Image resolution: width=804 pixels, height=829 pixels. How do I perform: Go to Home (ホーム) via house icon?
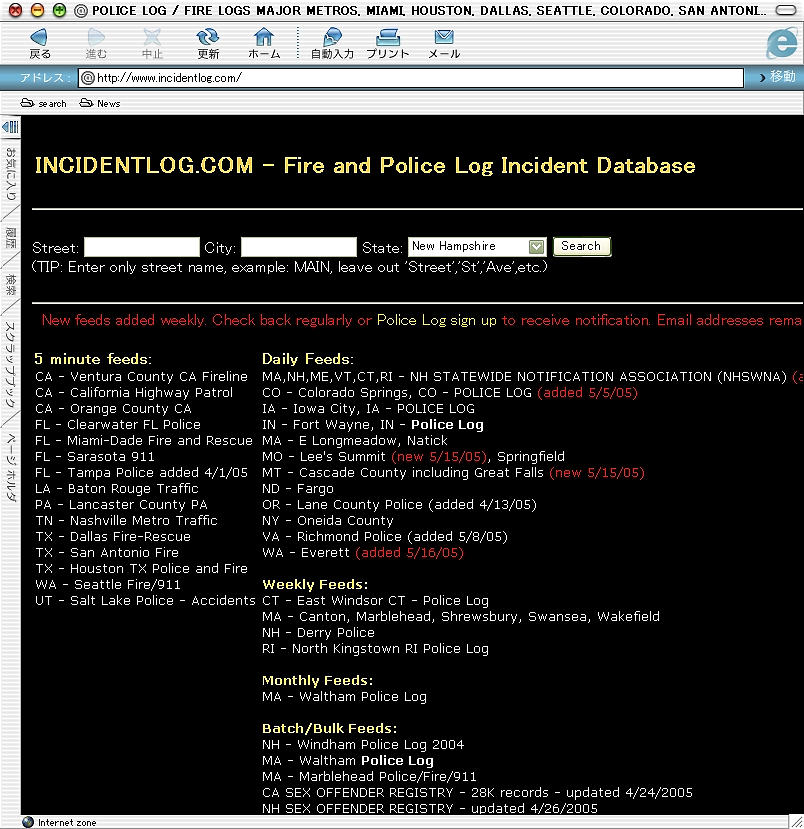264,38
